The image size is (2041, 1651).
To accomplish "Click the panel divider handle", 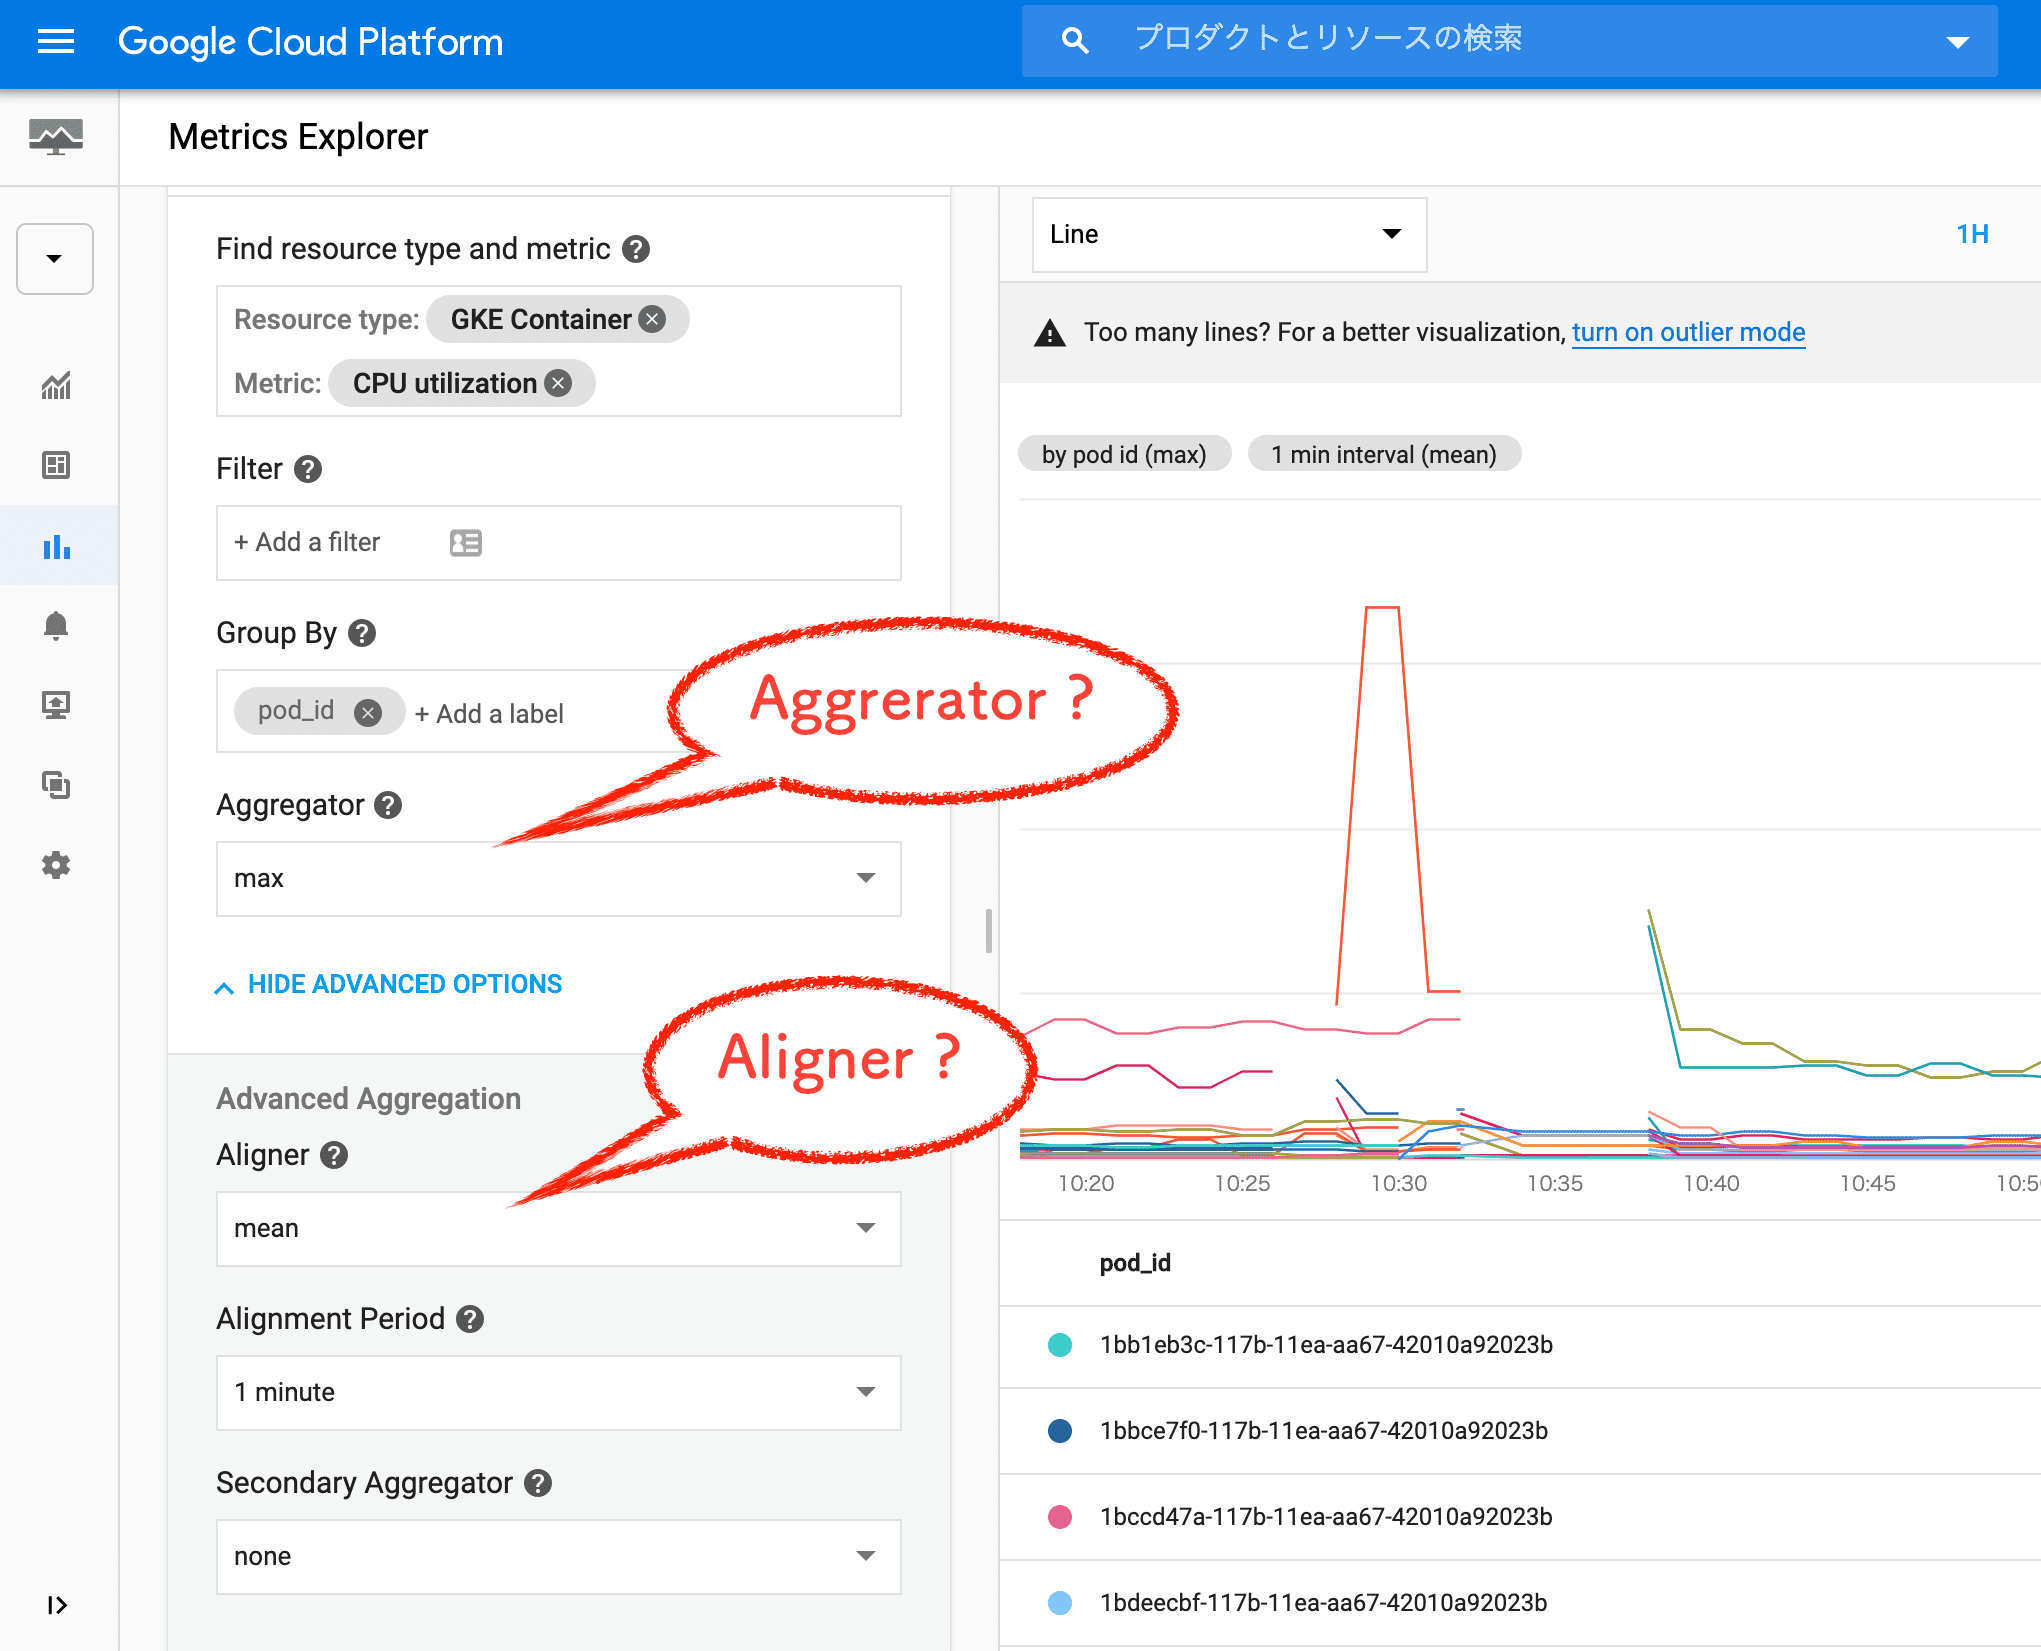I will [x=988, y=930].
